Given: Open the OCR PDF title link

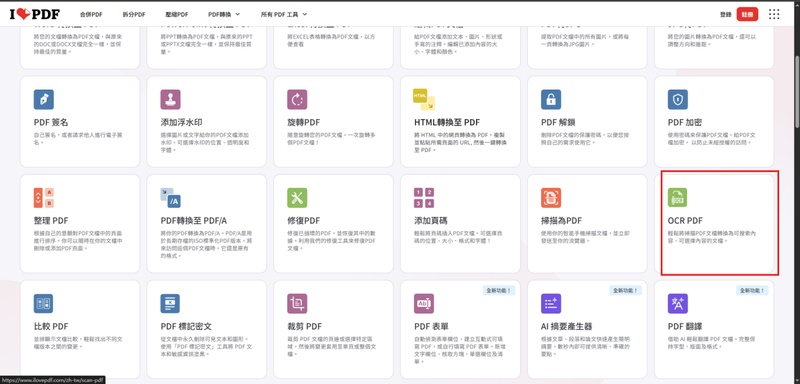Looking at the screenshot, I should tap(685, 221).
